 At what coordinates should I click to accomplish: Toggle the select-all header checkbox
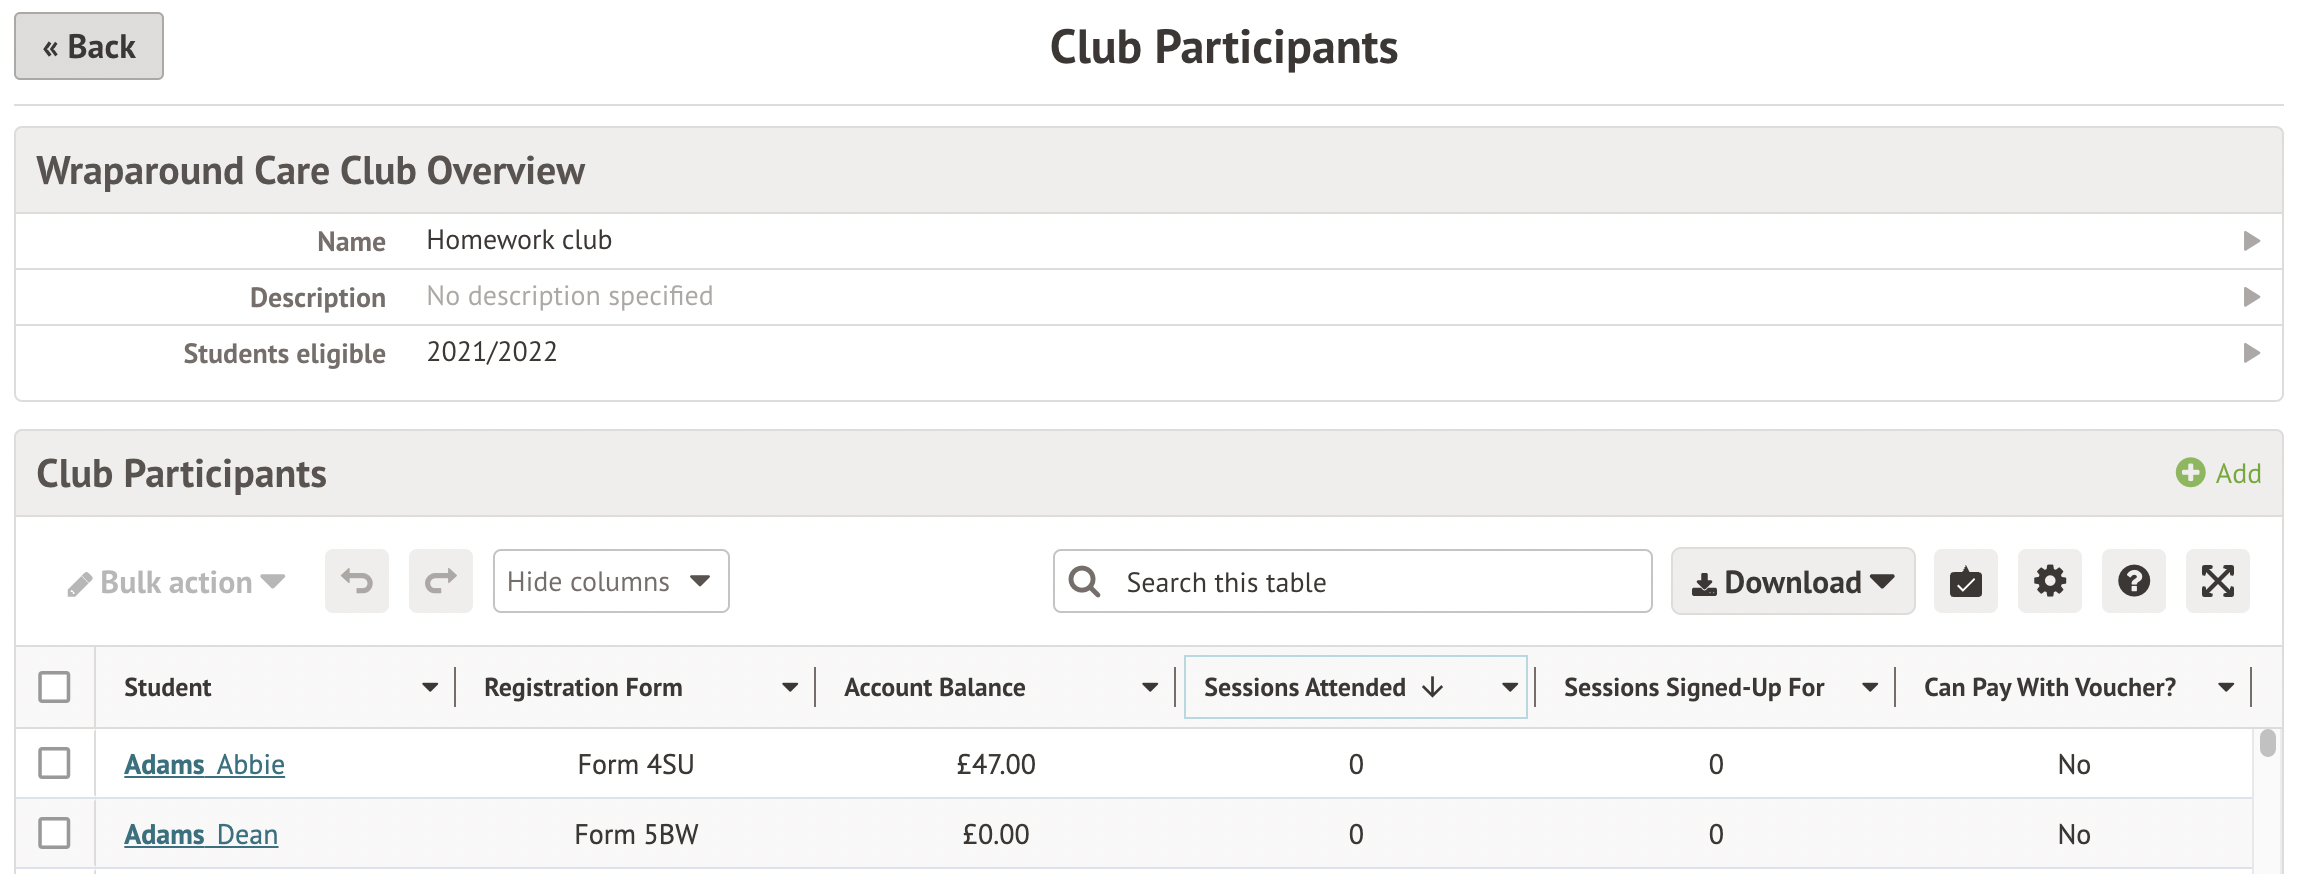point(54,687)
